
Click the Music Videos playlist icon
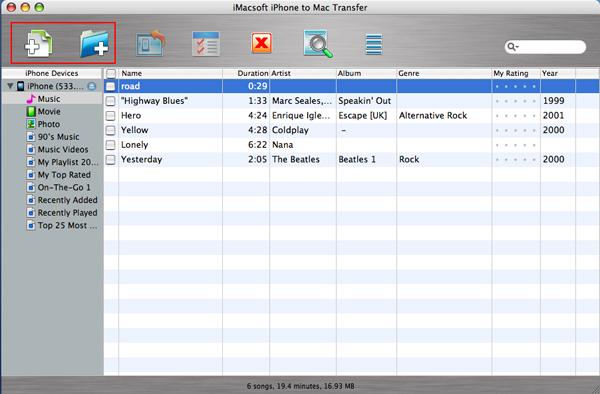point(31,149)
